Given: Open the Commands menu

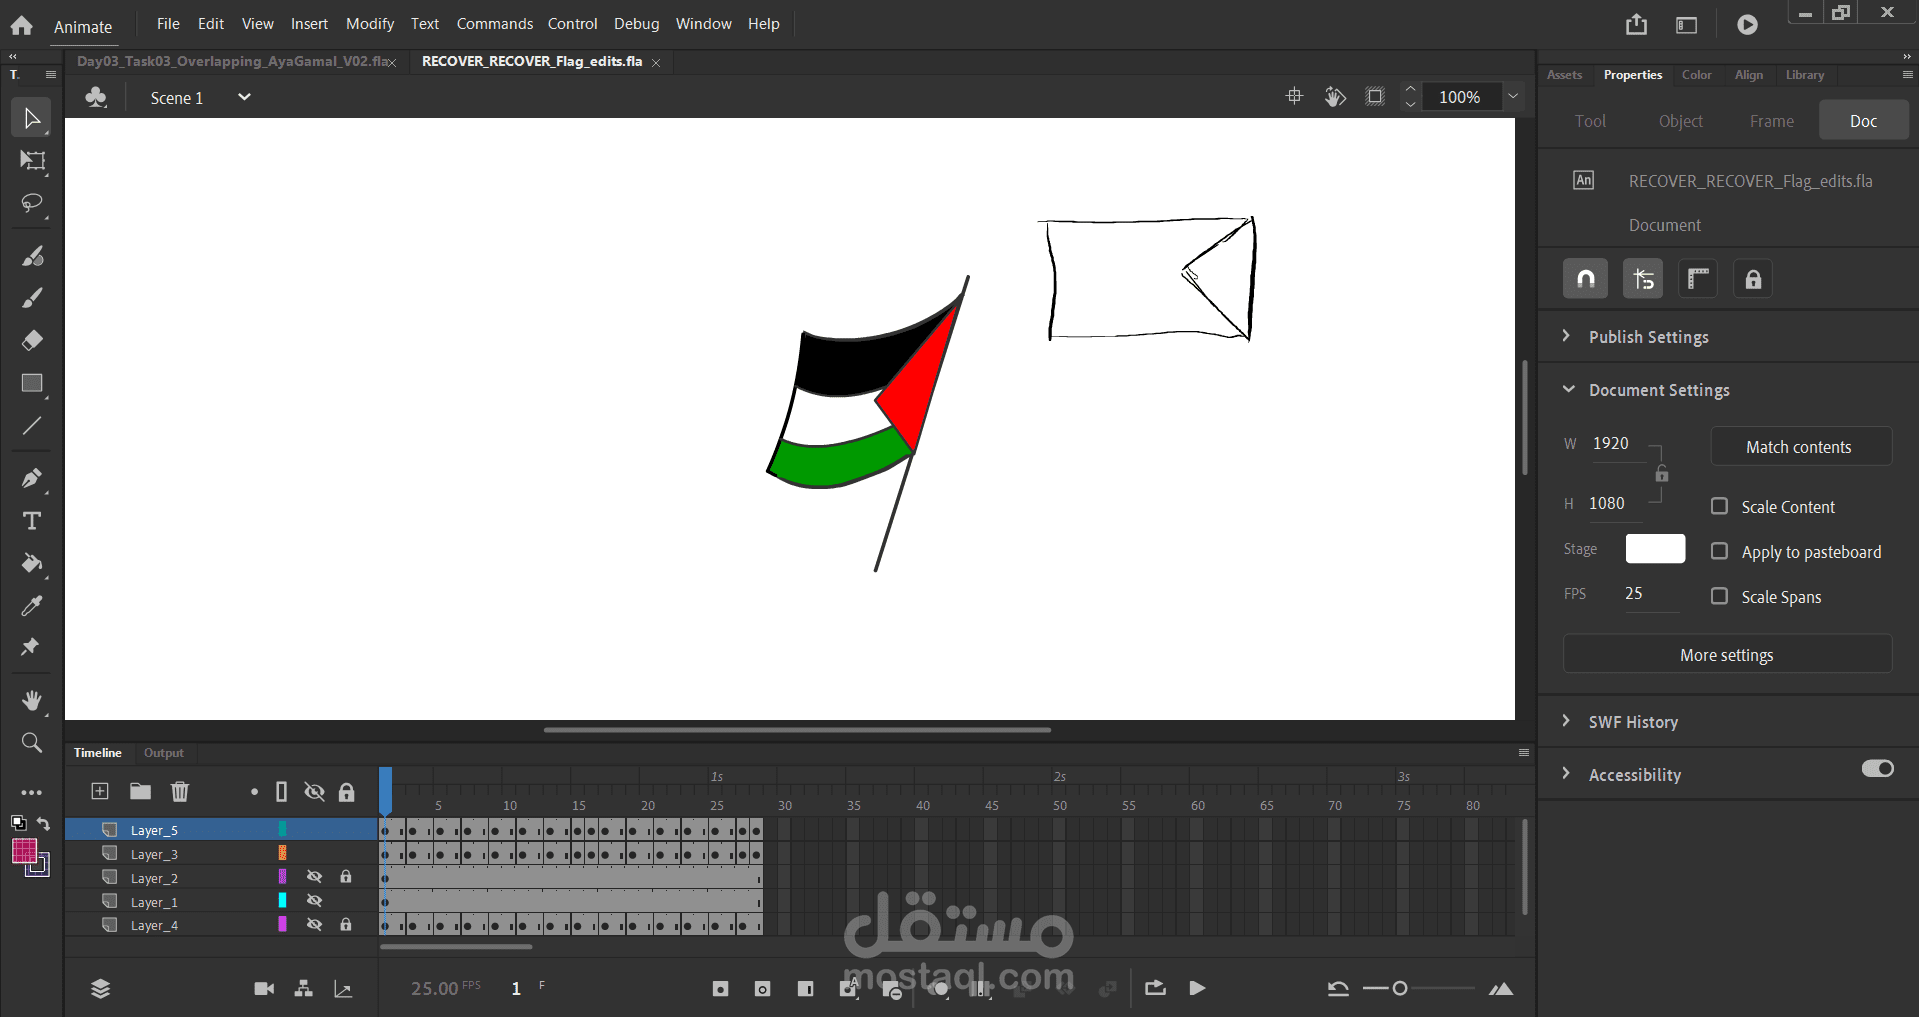Looking at the screenshot, I should tap(495, 24).
